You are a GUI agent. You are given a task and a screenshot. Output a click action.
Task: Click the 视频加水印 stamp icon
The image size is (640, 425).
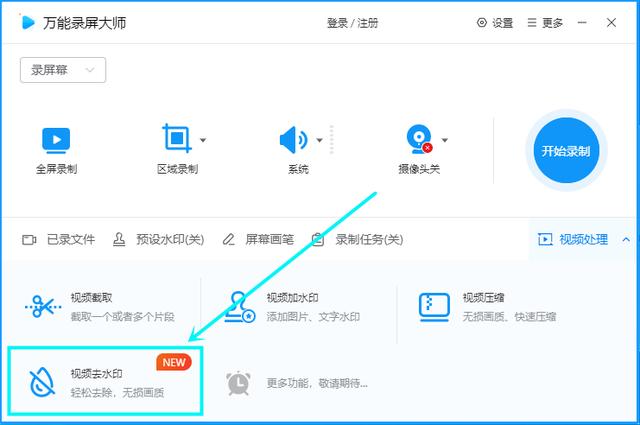tap(240, 307)
